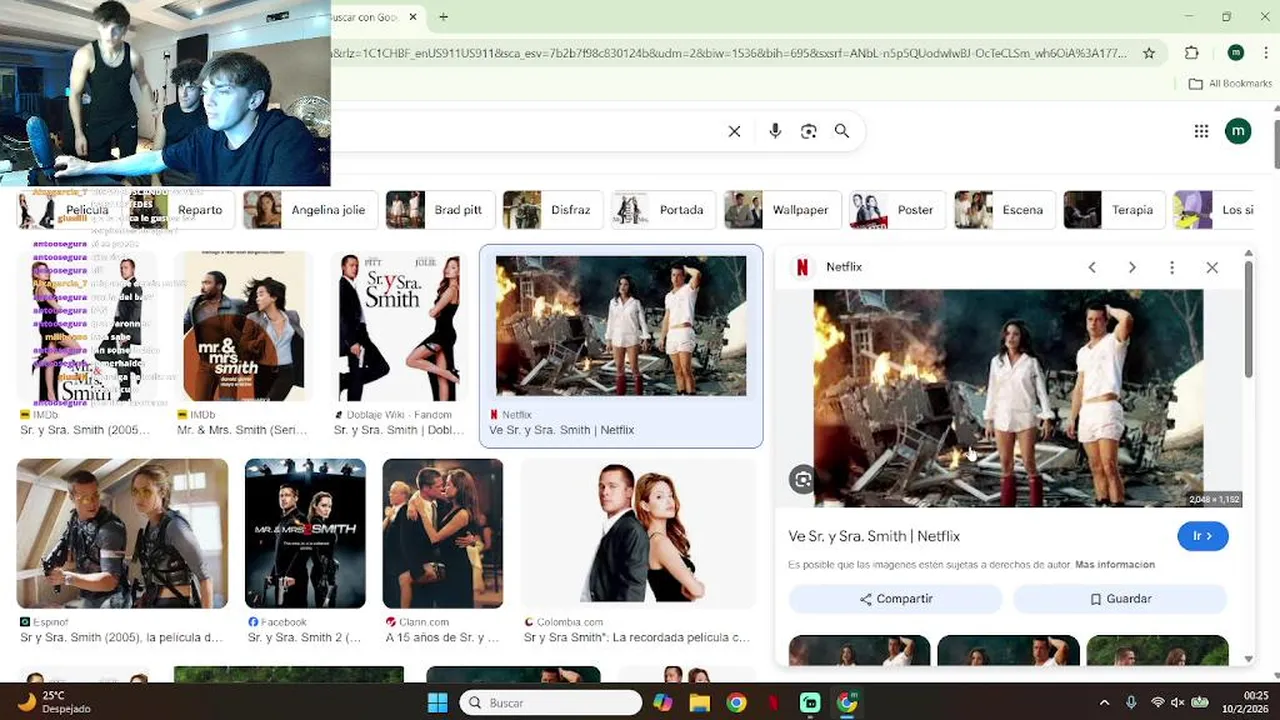Open File Explorer from the taskbar

[x=699, y=703]
